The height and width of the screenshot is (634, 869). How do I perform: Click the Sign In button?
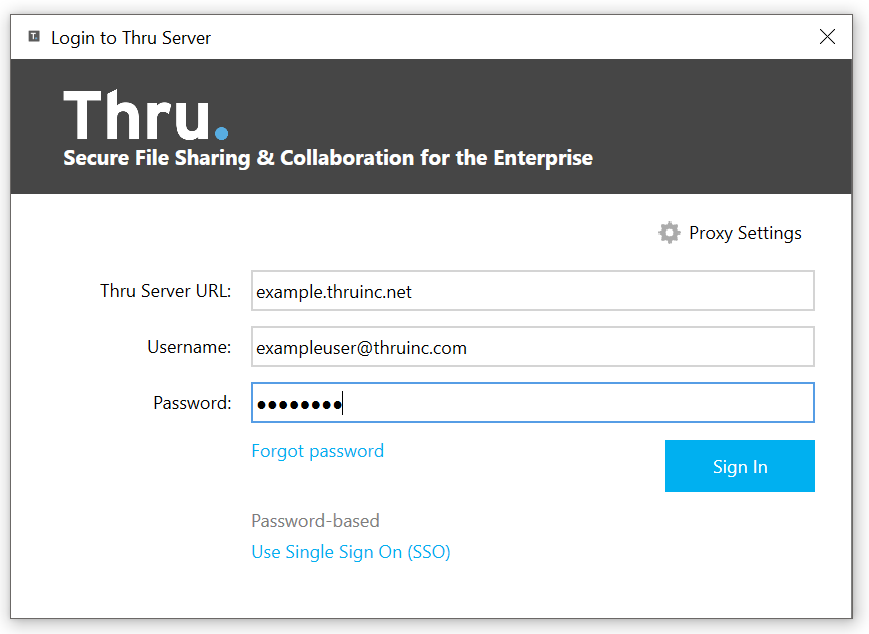(x=740, y=466)
